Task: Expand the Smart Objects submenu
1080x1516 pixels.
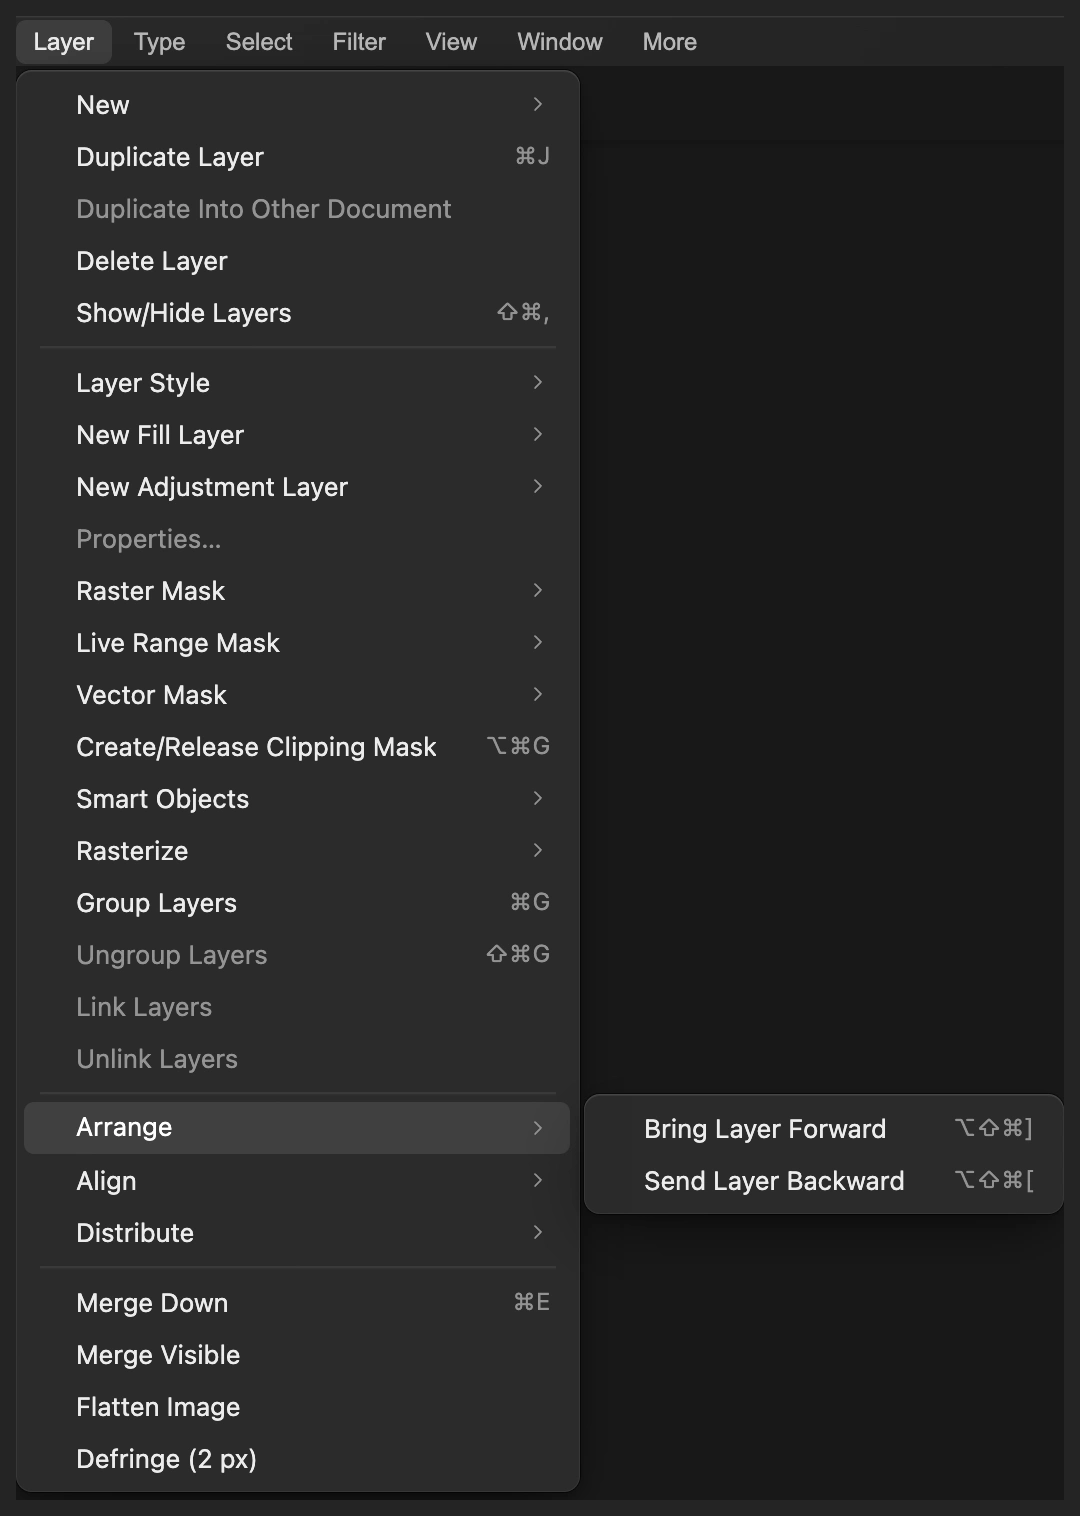Action: tap(297, 799)
